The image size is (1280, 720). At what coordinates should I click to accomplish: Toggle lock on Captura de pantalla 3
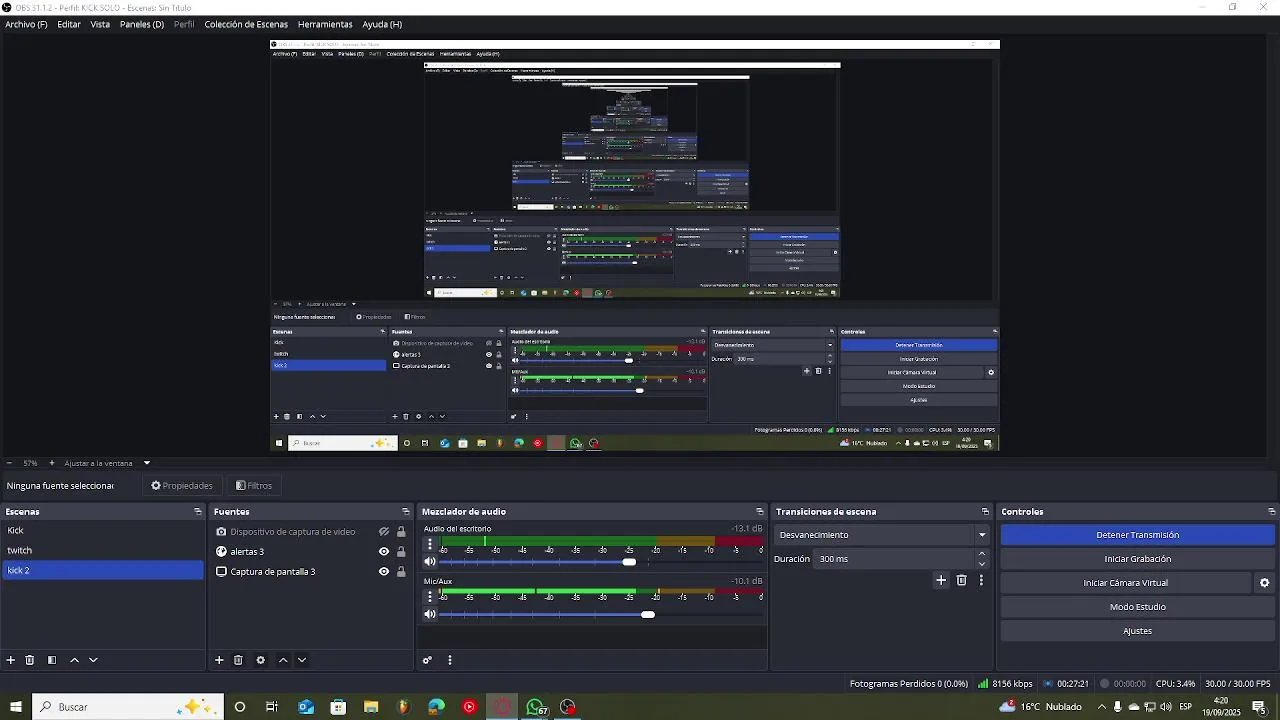pos(401,572)
